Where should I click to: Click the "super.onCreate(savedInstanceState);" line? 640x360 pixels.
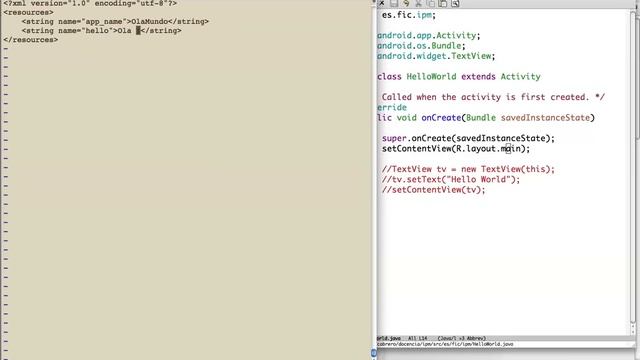468,138
